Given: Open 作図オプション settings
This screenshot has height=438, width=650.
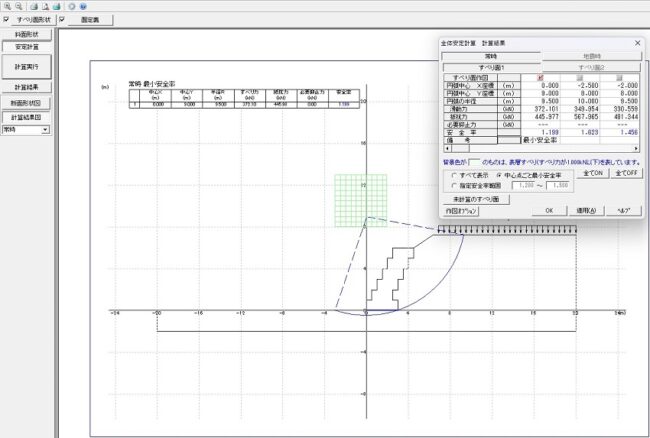Looking at the screenshot, I should 461,211.
